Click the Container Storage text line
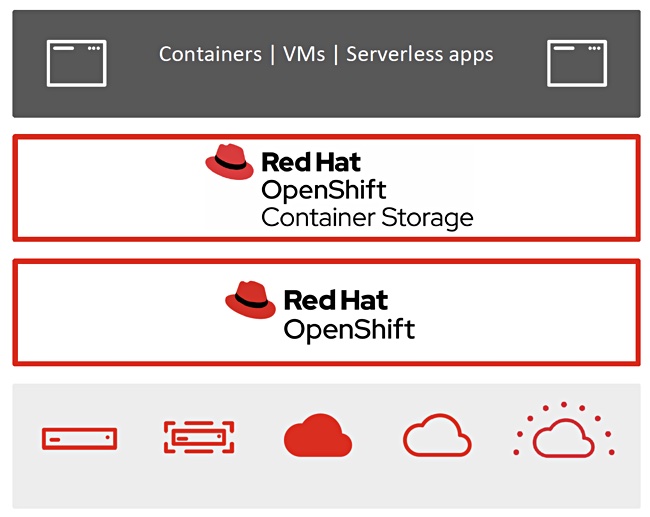650x517 pixels. 367,218
